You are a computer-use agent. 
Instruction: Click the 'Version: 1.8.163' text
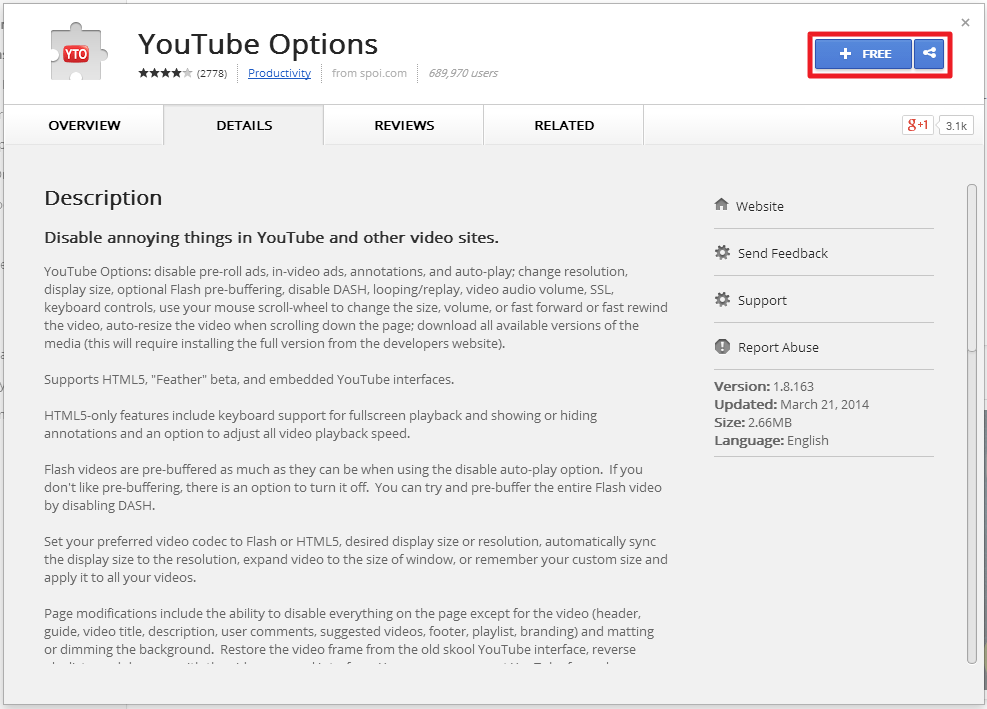[x=764, y=386]
